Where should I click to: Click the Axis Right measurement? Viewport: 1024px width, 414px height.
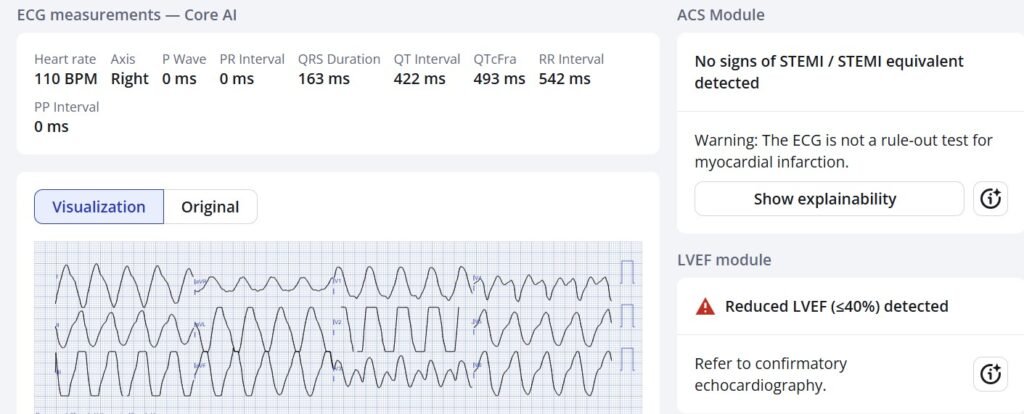tap(129, 79)
